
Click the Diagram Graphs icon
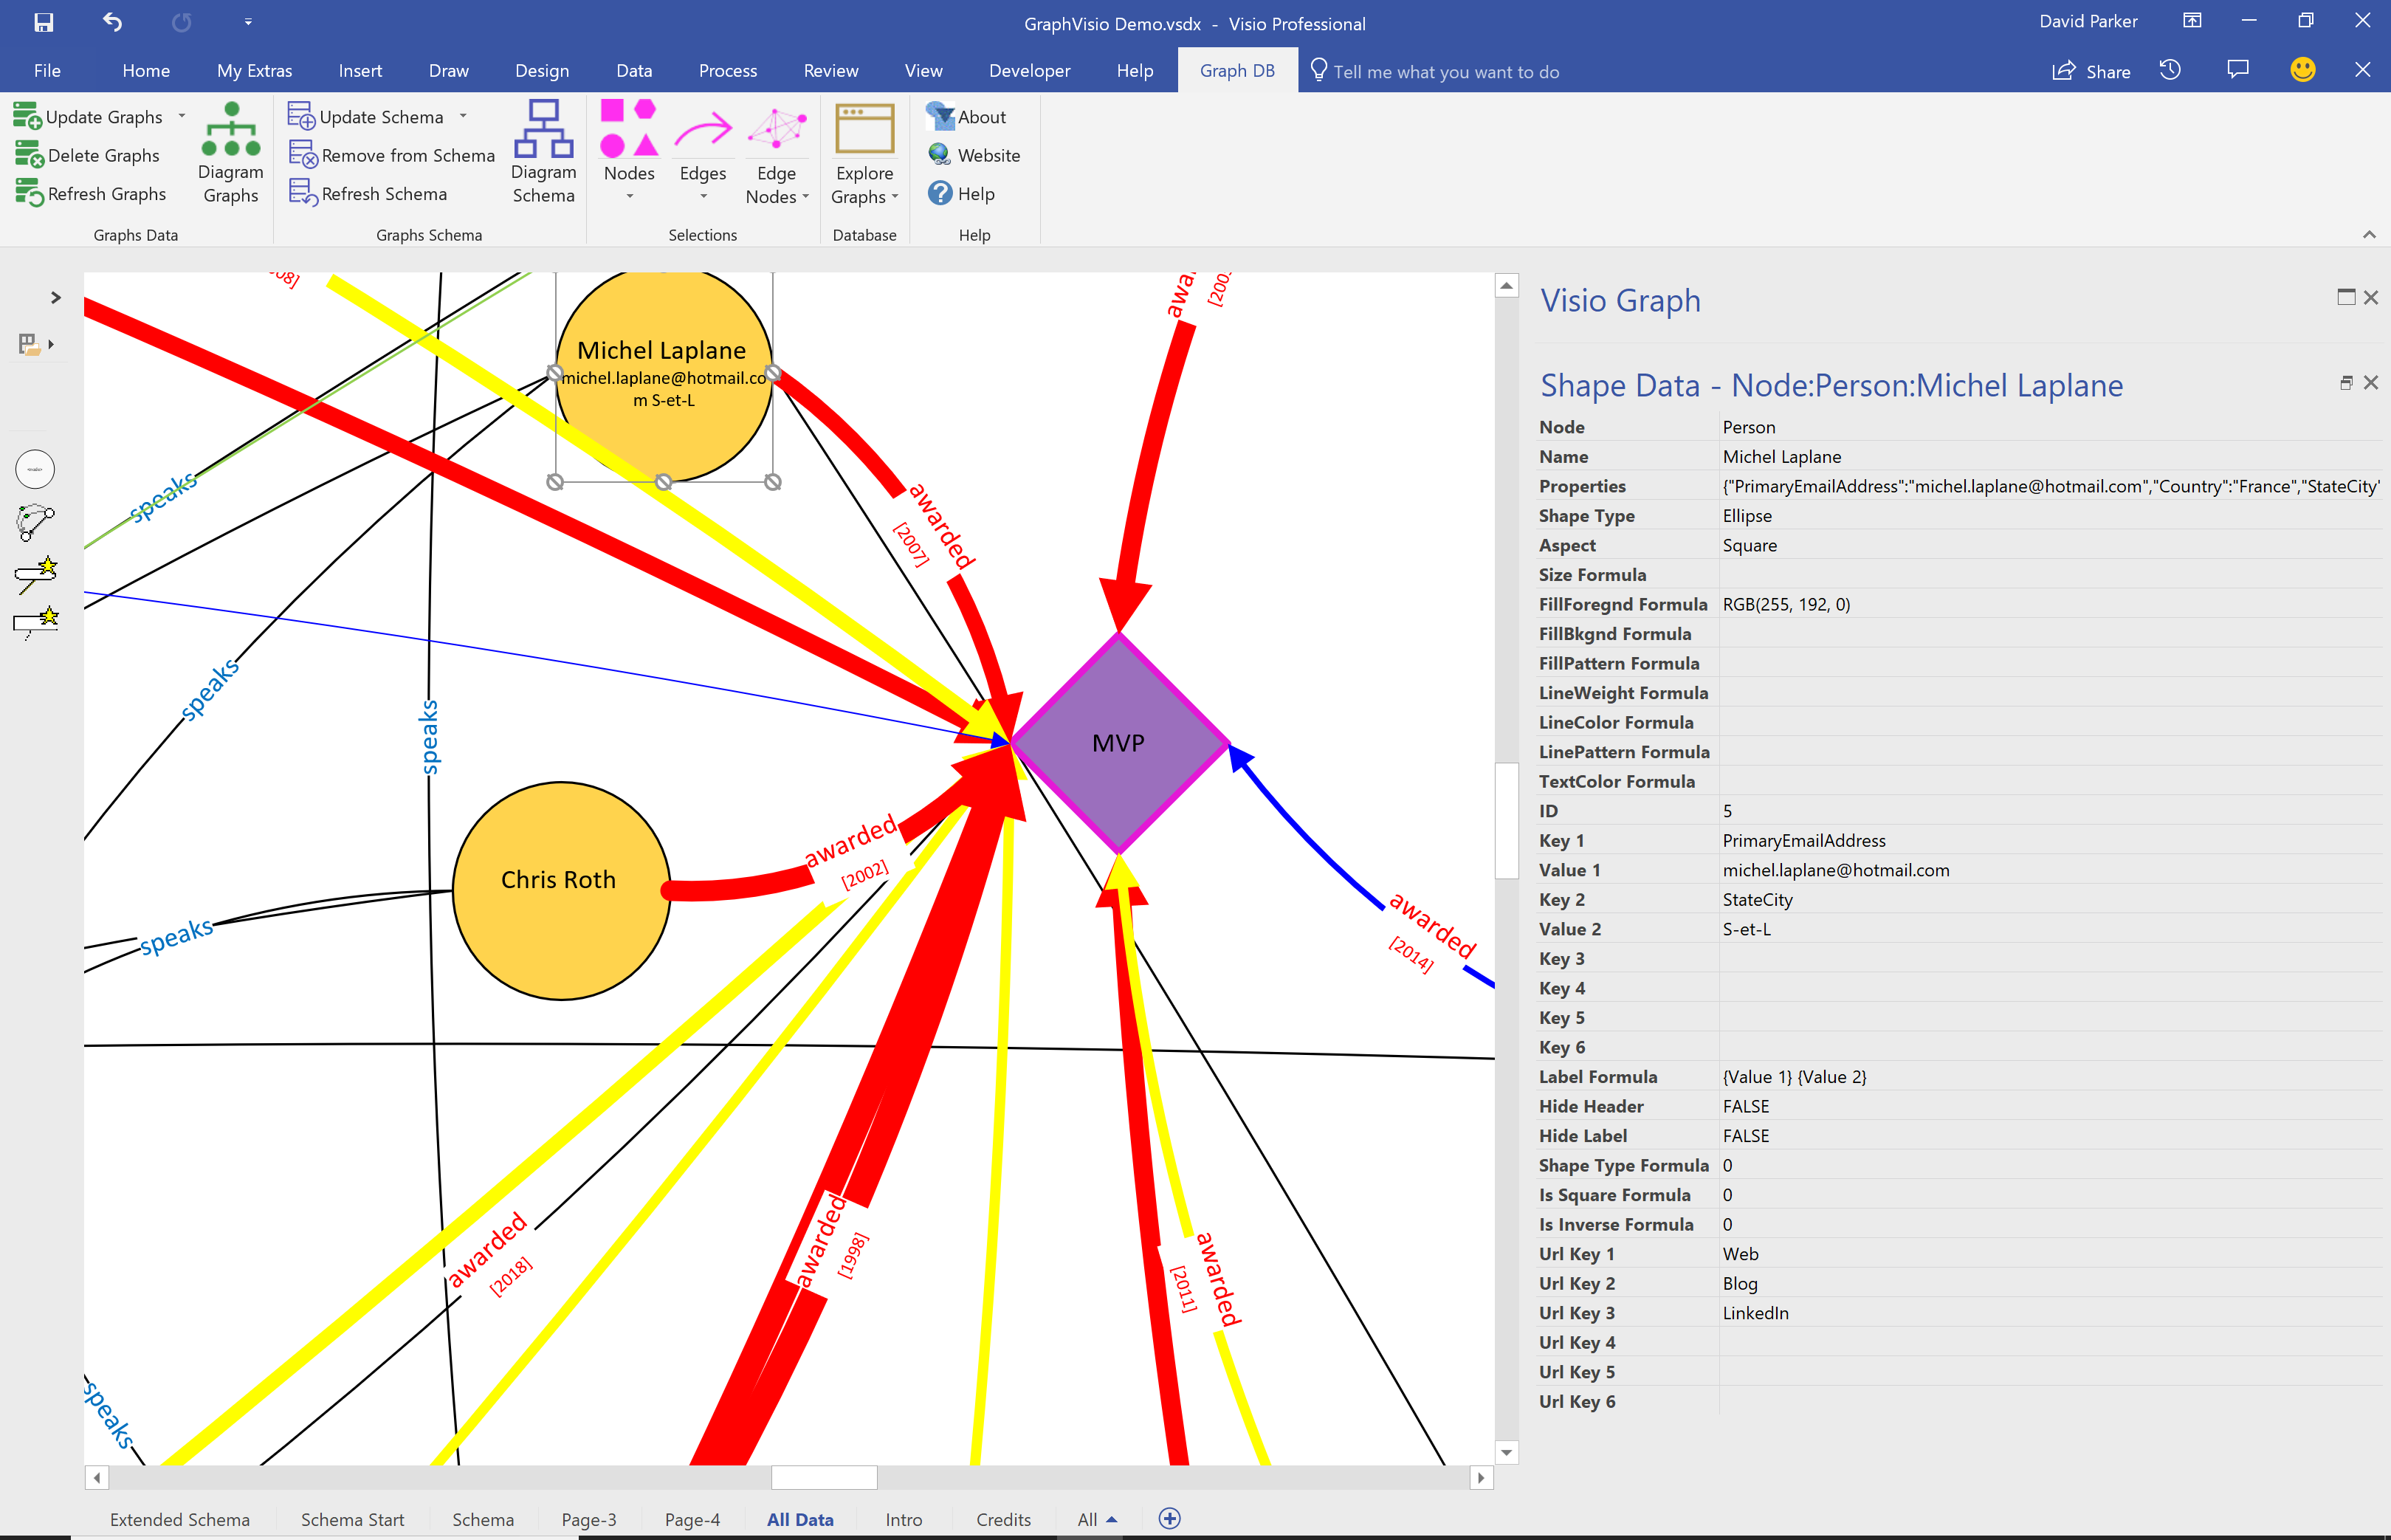coord(230,131)
